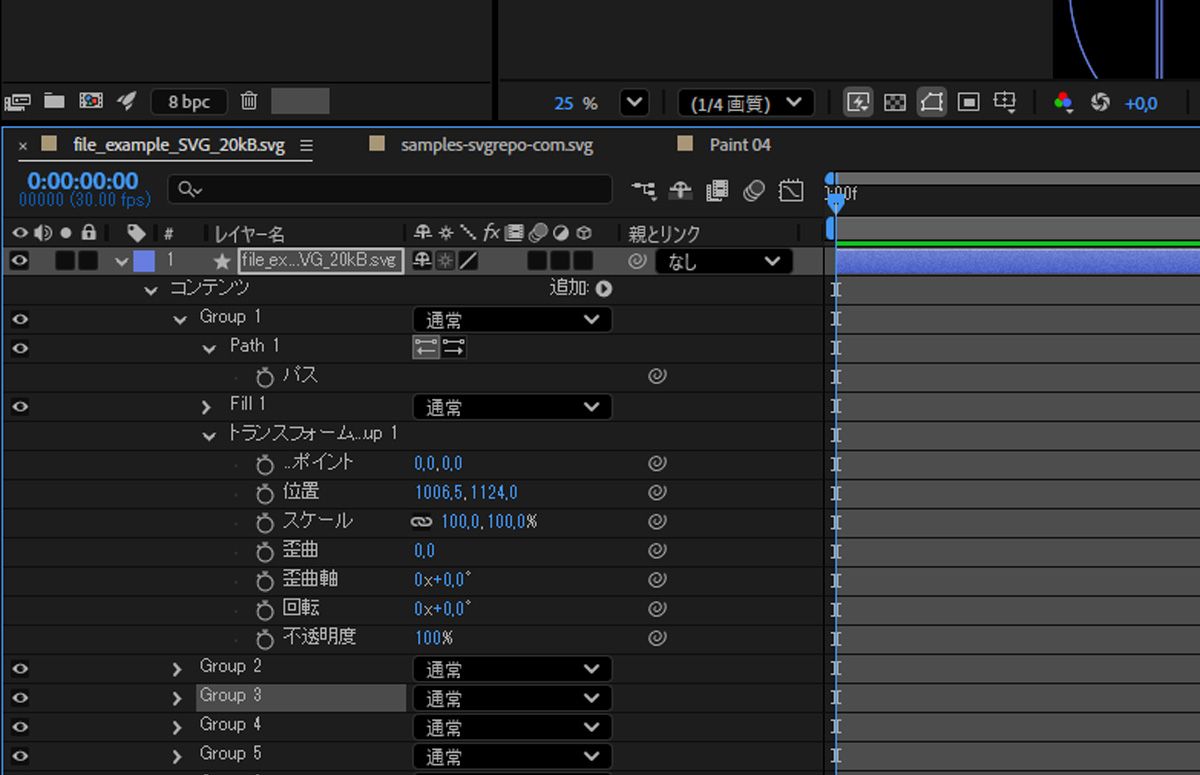The height and width of the screenshot is (775, 1200).
Task: Click the 不透明度 value 100%
Action: pos(434,638)
